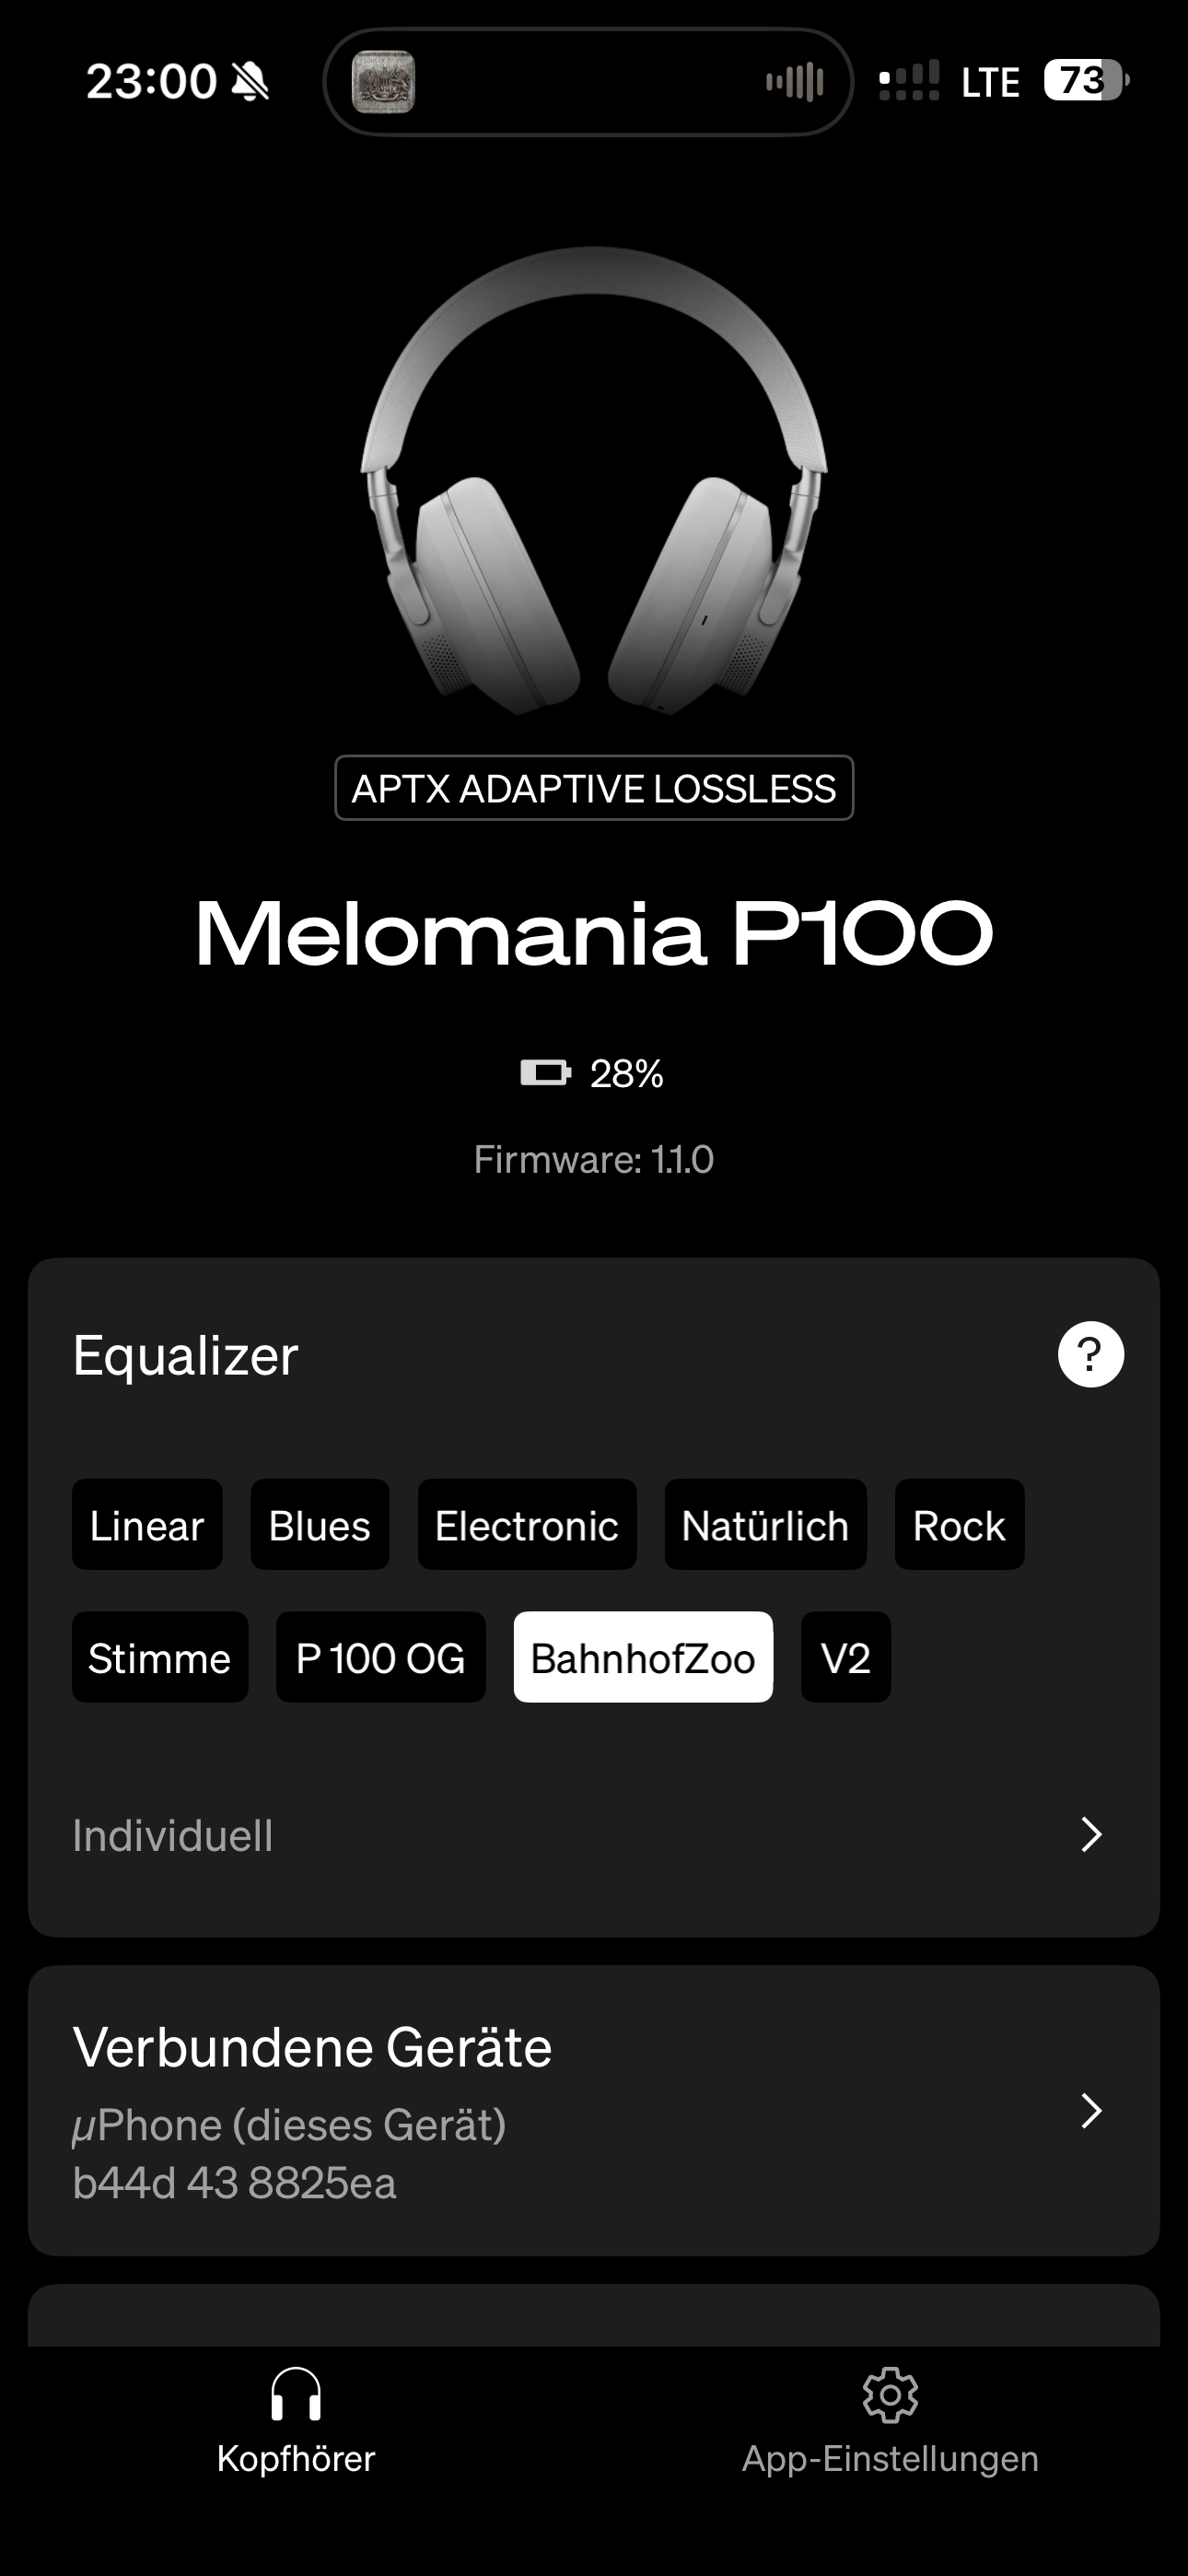Select the Linear EQ preset
Viewport: 1188px width, 2576px height.
(146, 1524)
